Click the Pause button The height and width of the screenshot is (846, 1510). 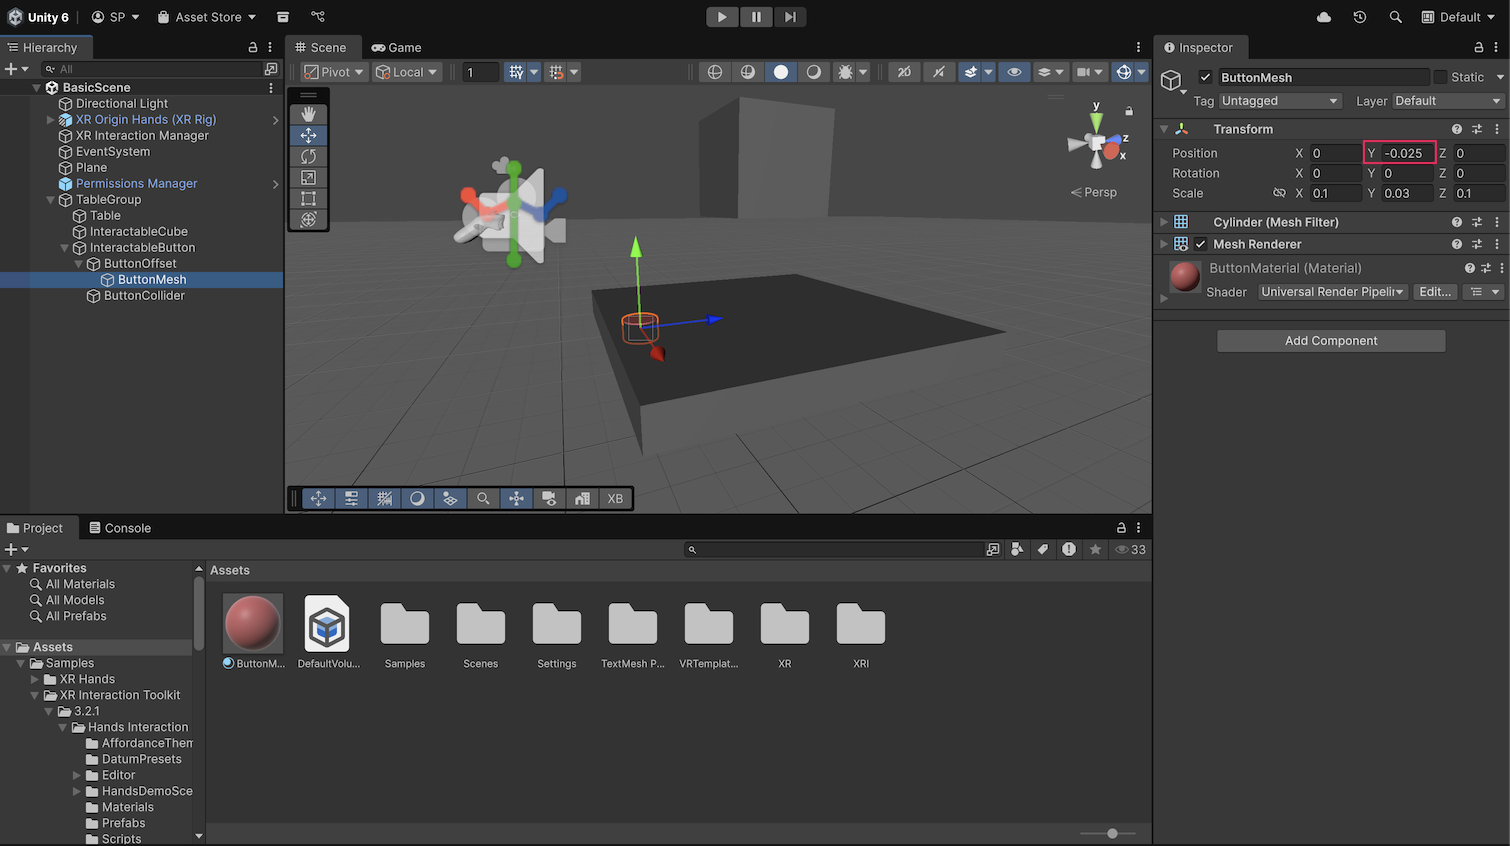tap(756, 17)
